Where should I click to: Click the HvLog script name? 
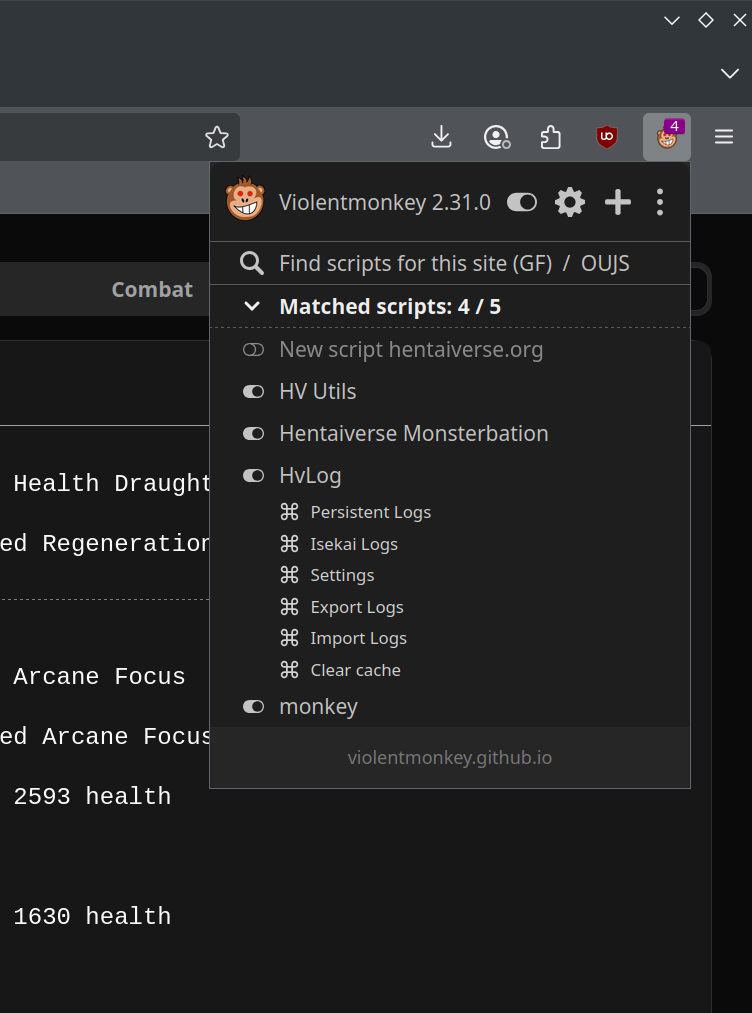pyautogui.click(x=310, y=475)
